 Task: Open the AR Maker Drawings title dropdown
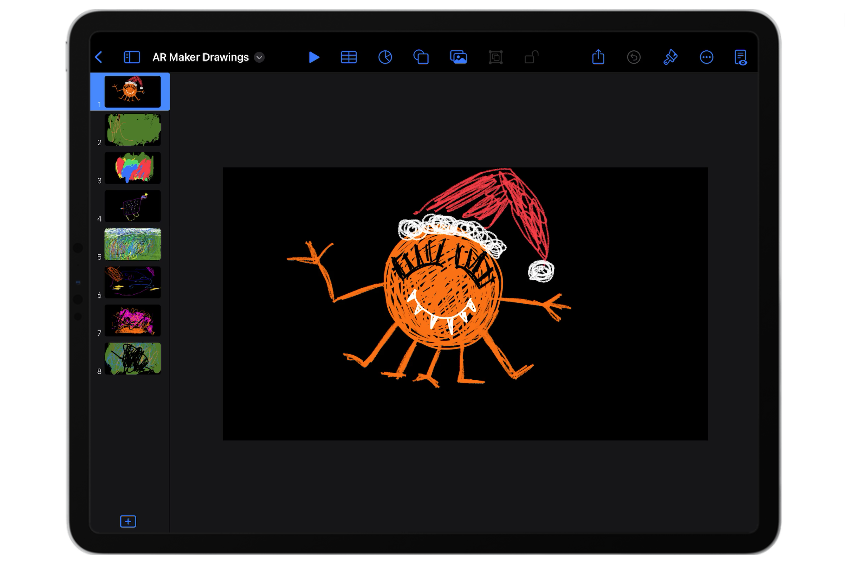(259, 58)
